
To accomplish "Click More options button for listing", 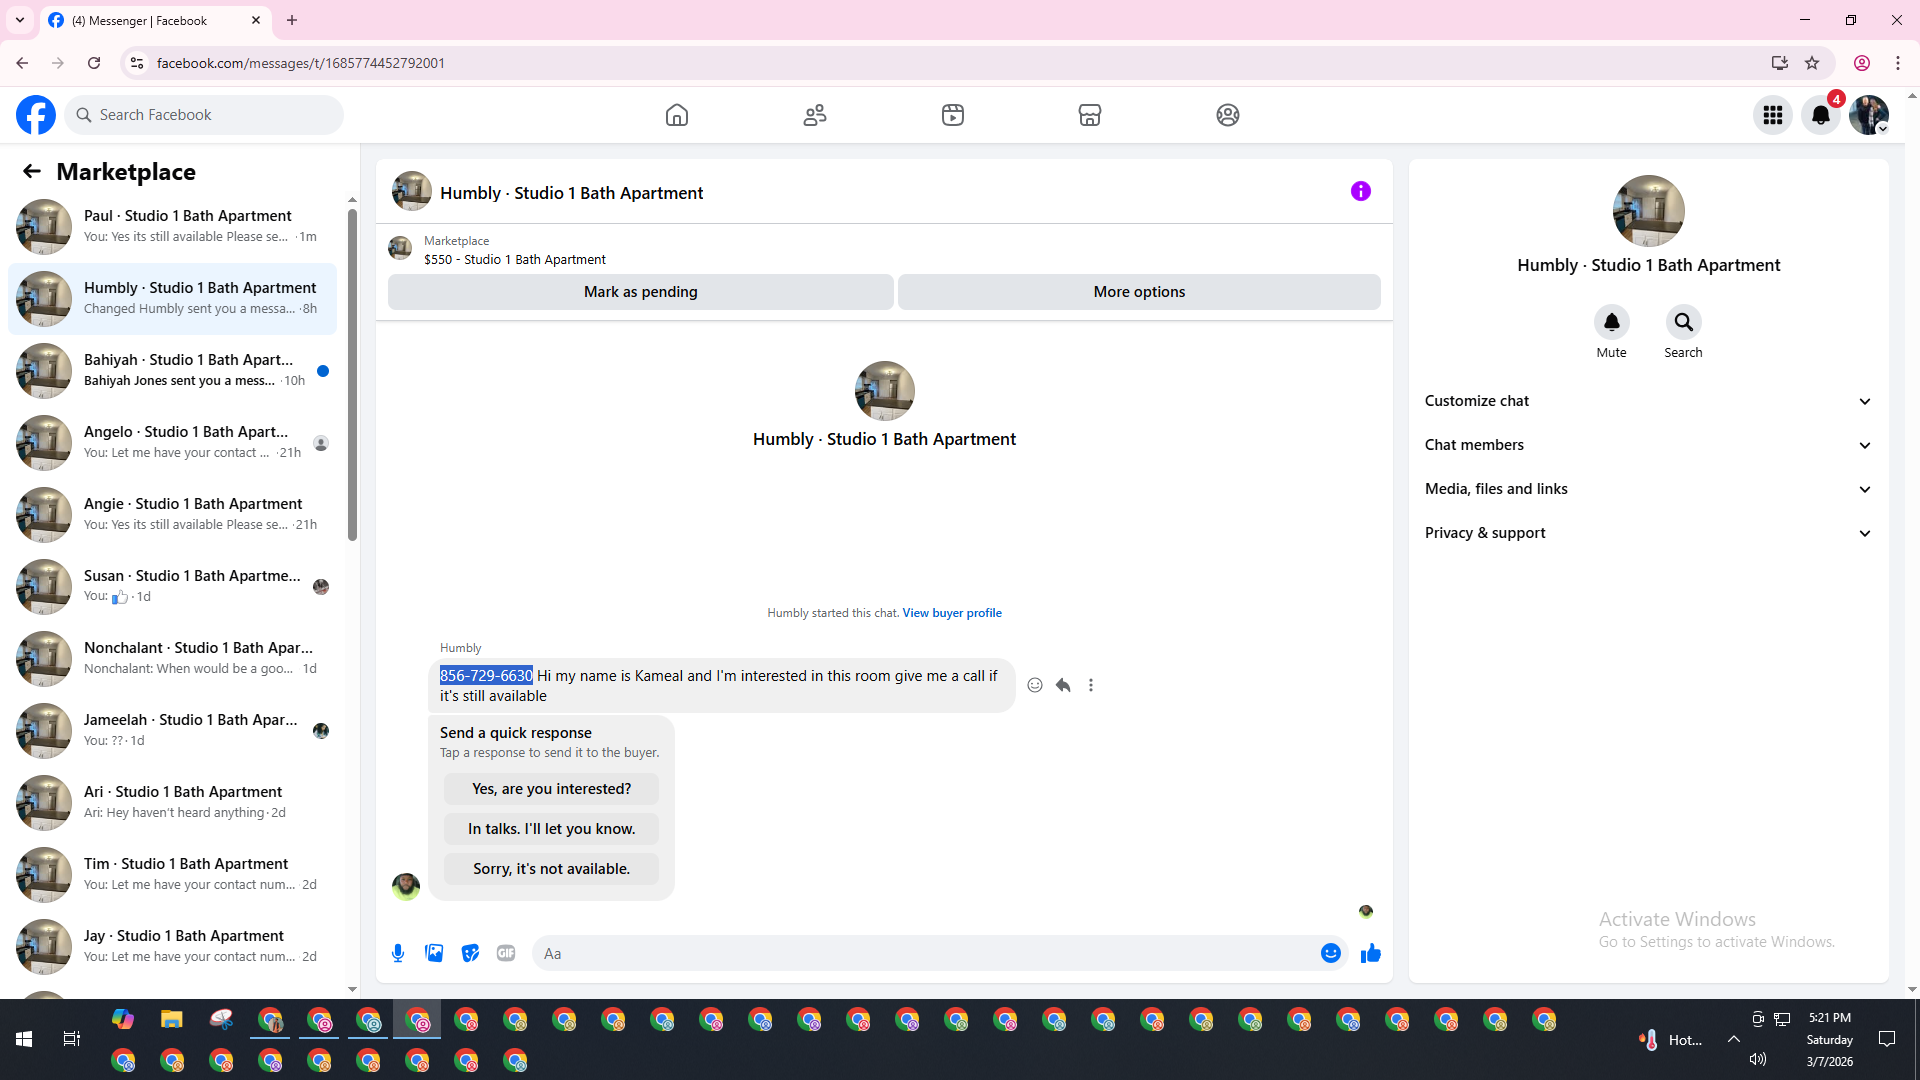I will 1139,292.
